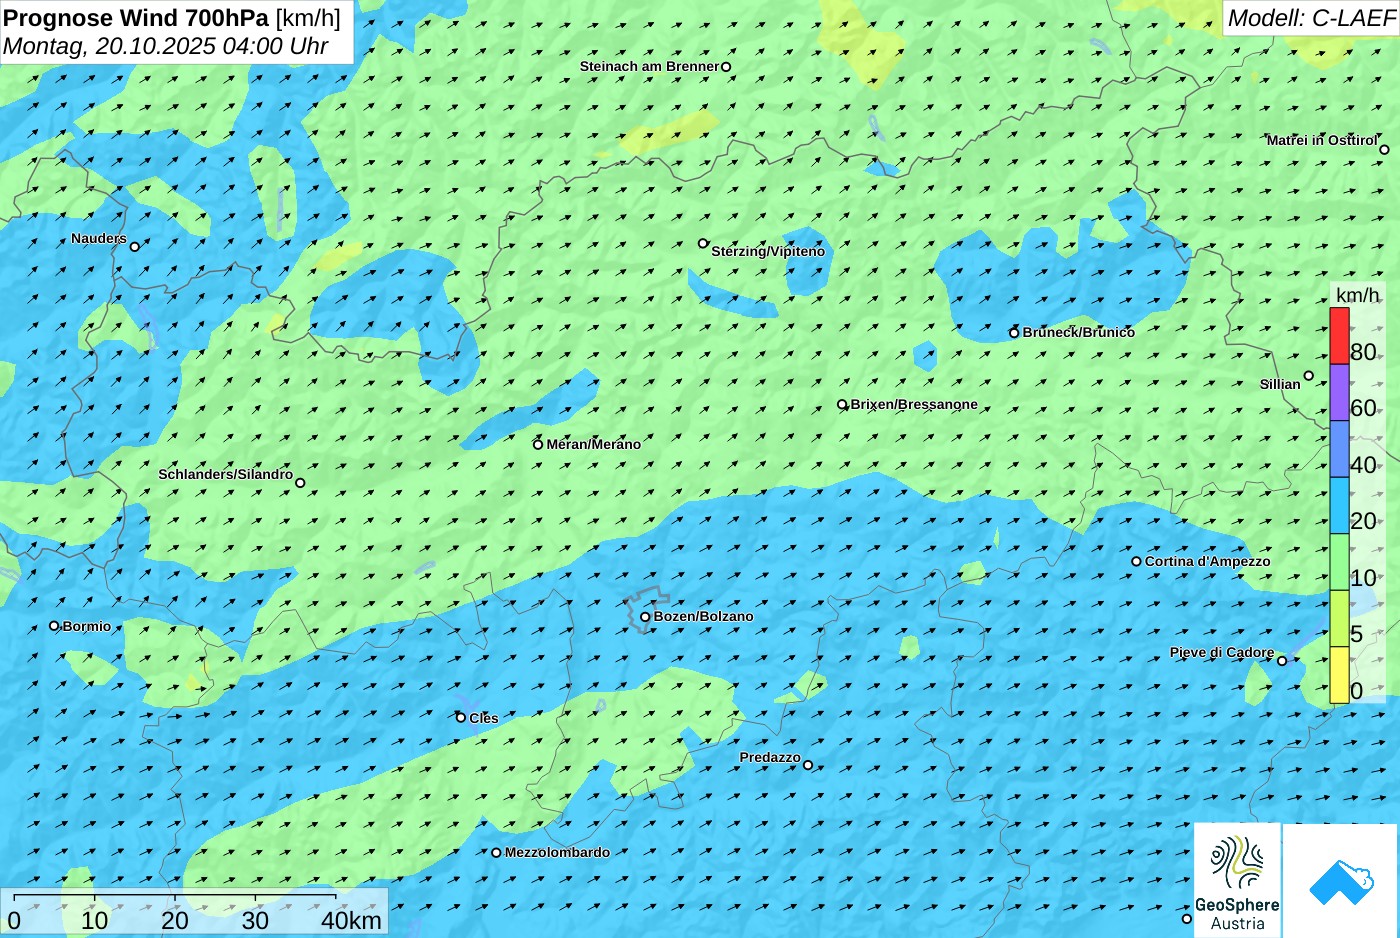1400x938 pixels.
Task: Click the 'Bozen/Bolzano' city label
Action: pos(703,616)
